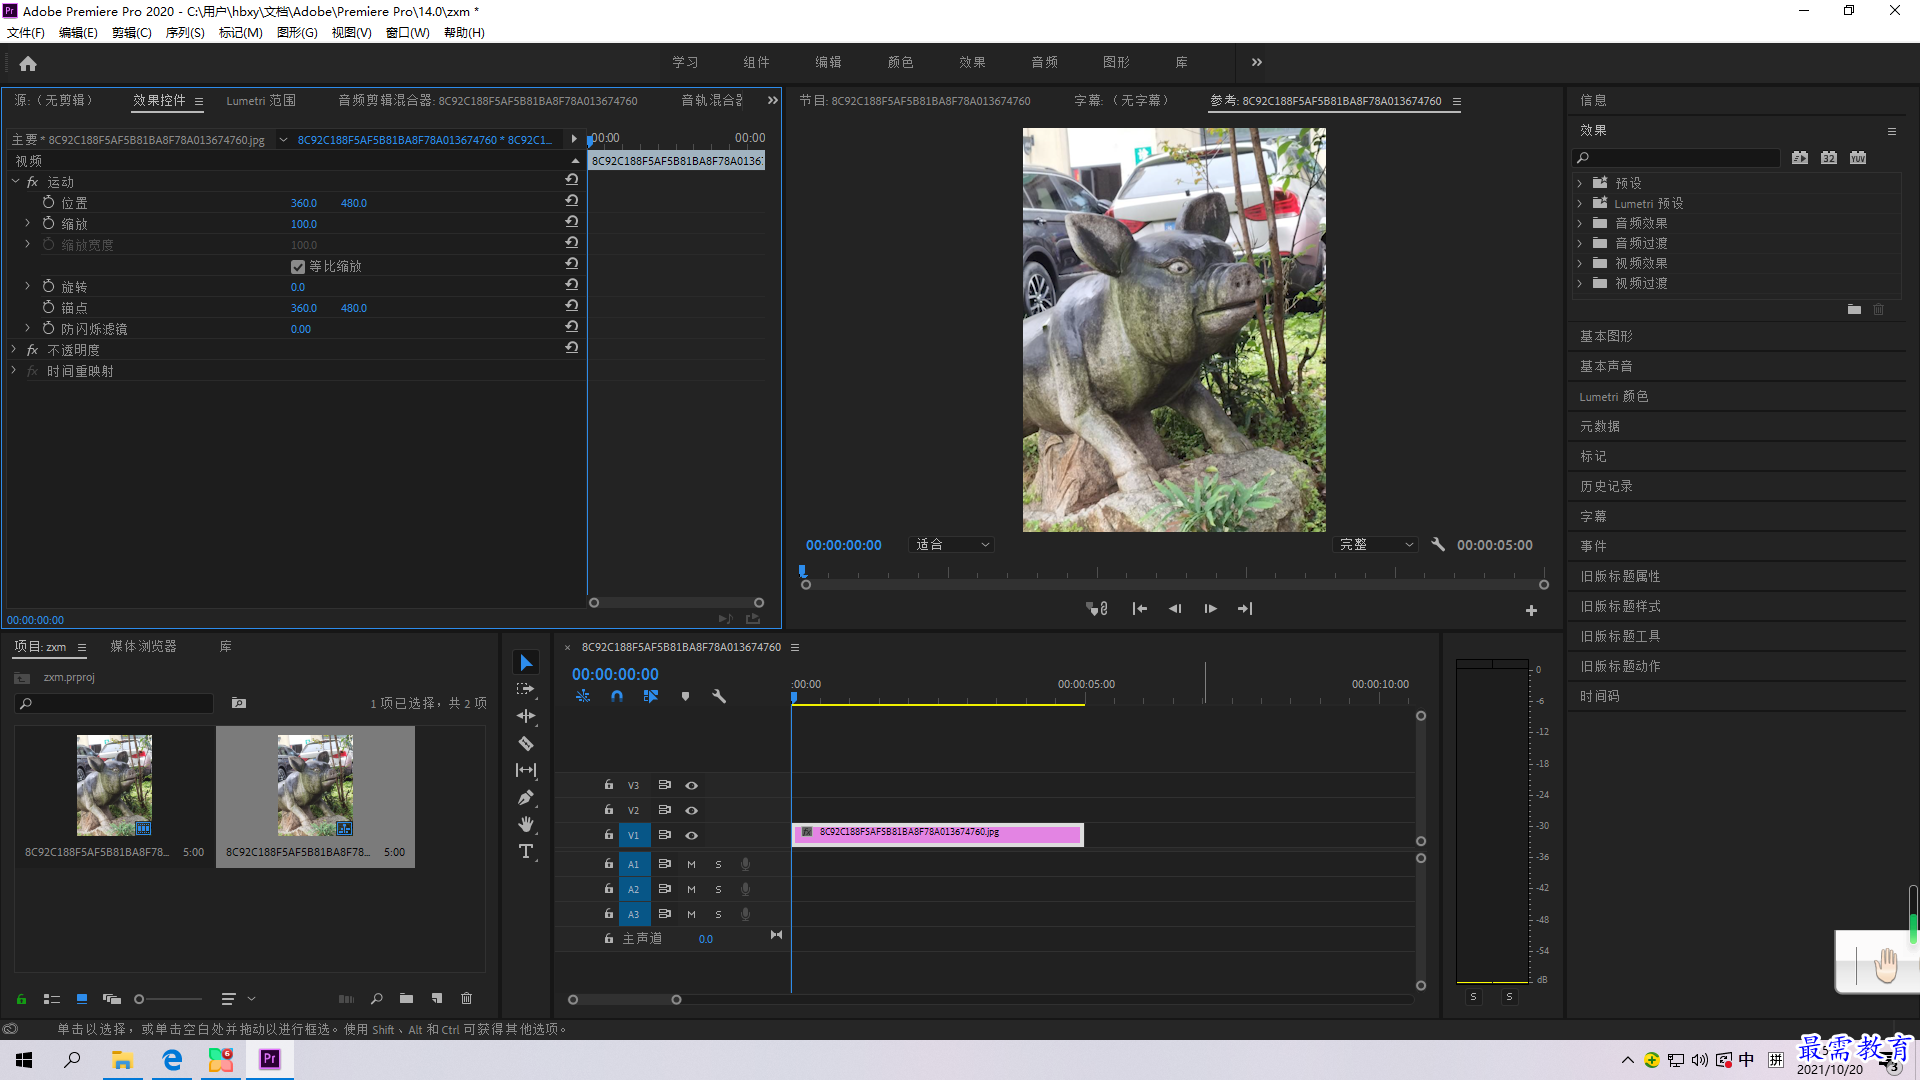Switch project panel to icon view
Image resolution: width=1920 pixels, height=1080 pixels.
pyautogui.click(x=82, y=998)
